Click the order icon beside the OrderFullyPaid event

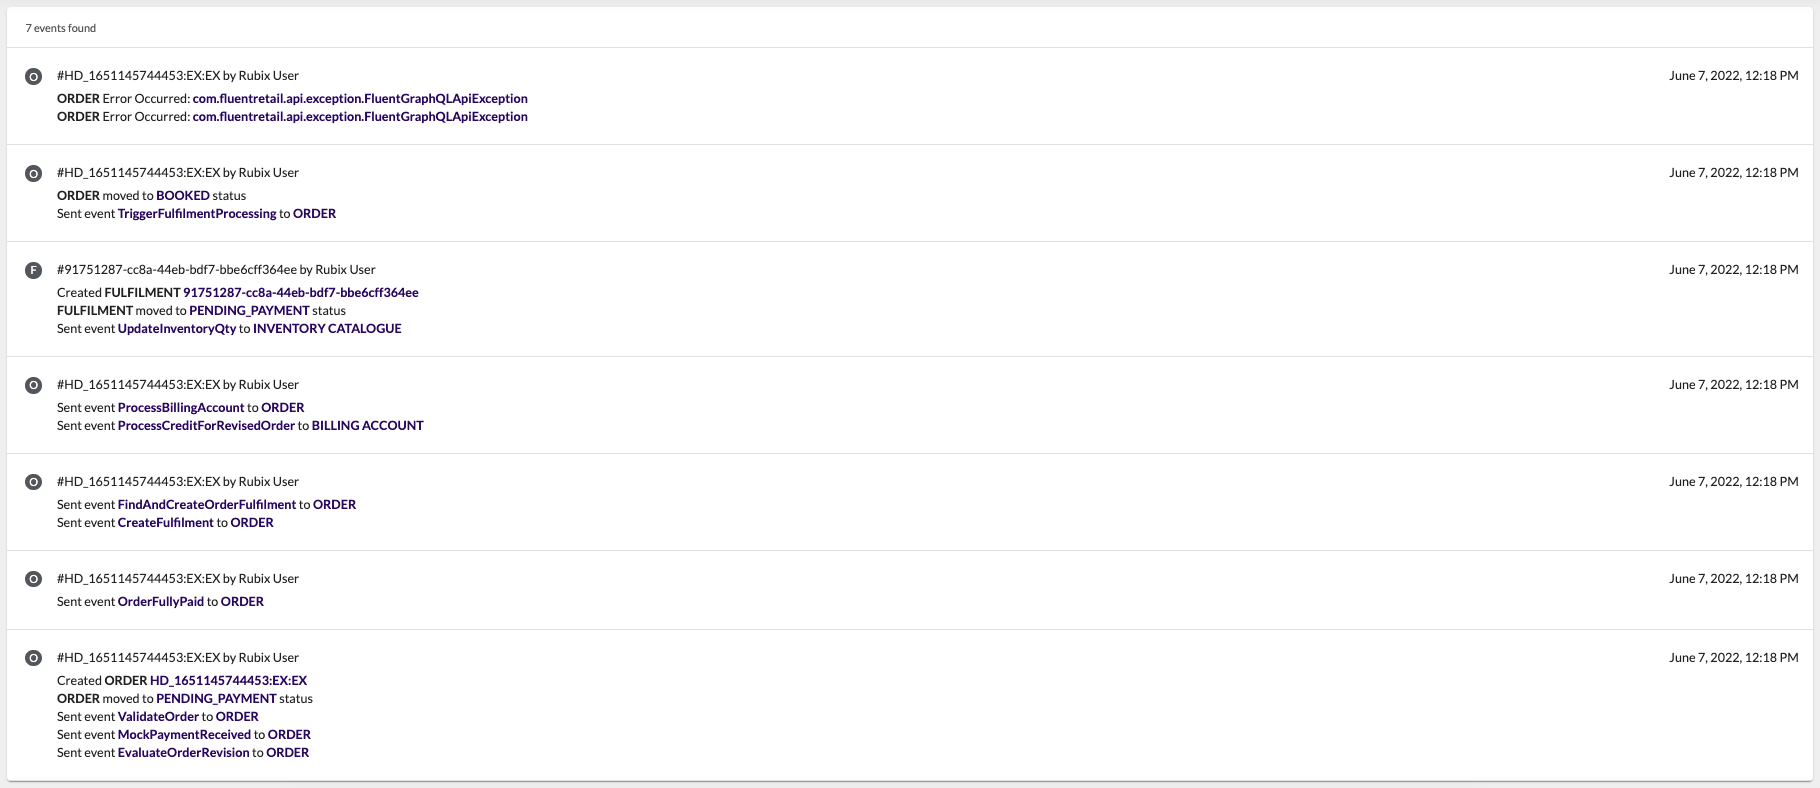(33, 580)
